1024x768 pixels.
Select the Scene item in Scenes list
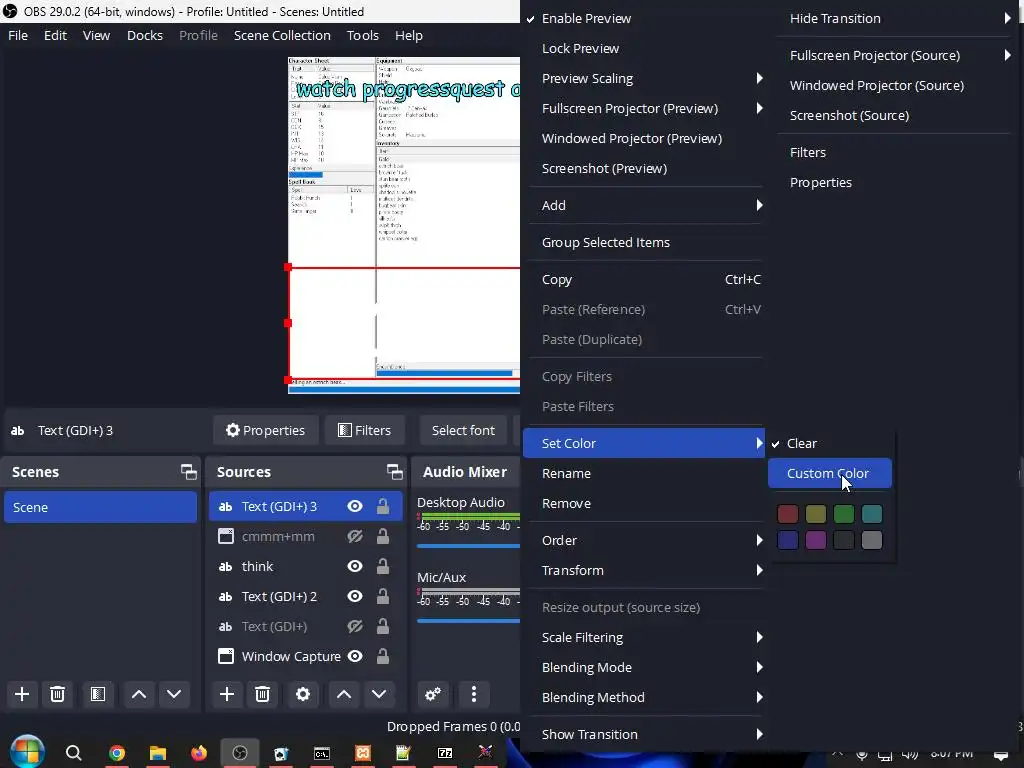tap(101, 507)
